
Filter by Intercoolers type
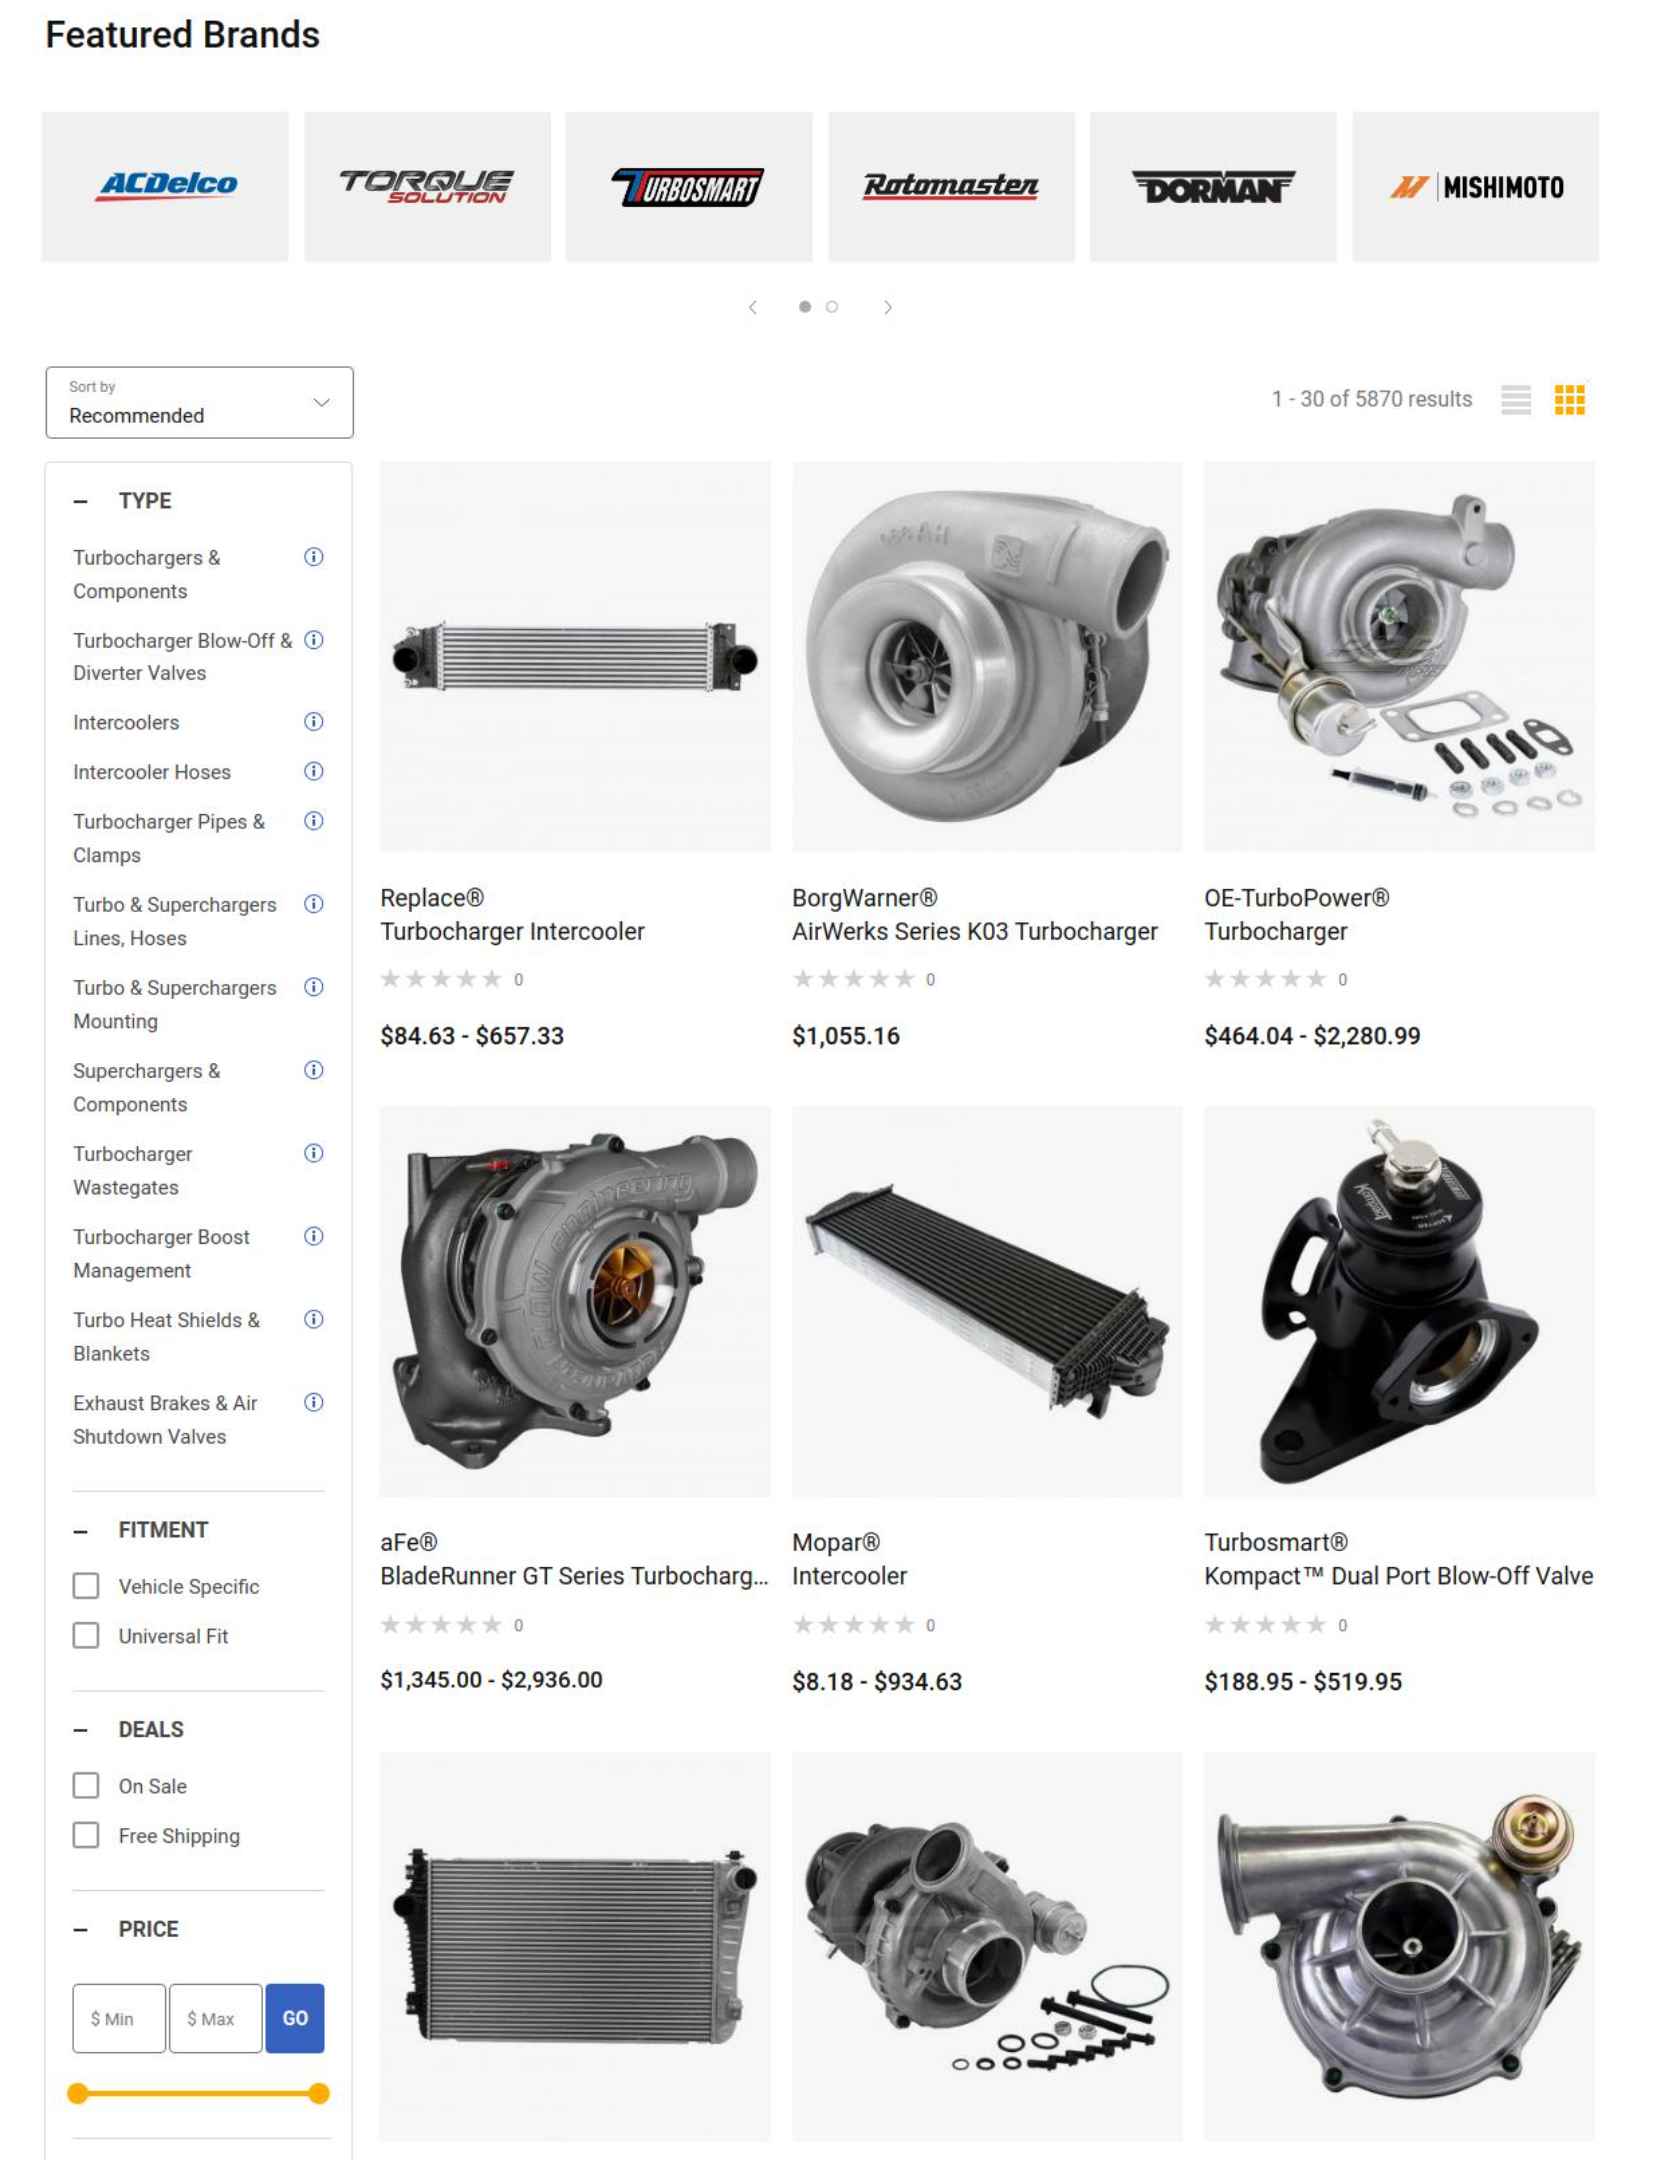coord(126,722)
